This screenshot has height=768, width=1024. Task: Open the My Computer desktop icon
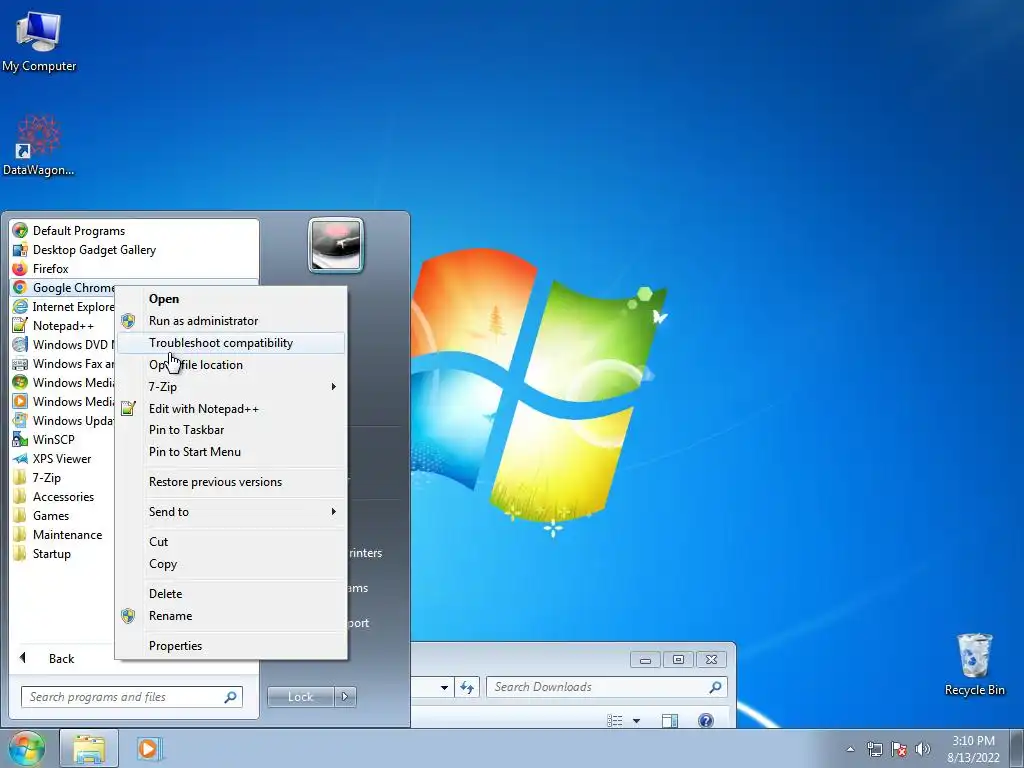(39, 42)
